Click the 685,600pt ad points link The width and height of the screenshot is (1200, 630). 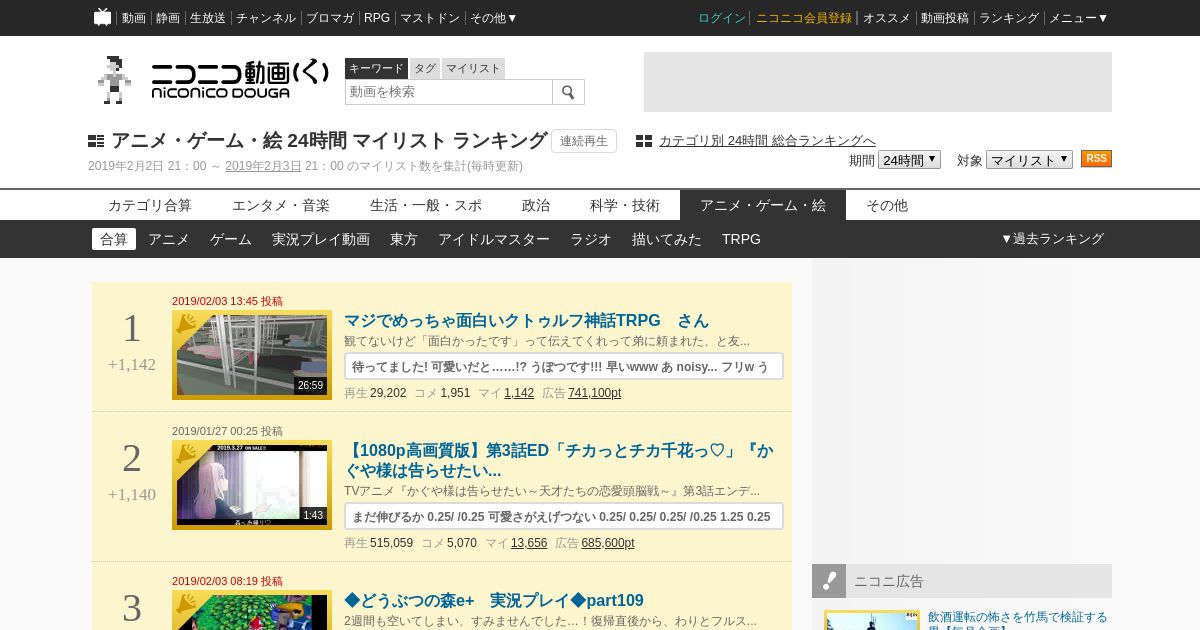[x=608, y=543]
